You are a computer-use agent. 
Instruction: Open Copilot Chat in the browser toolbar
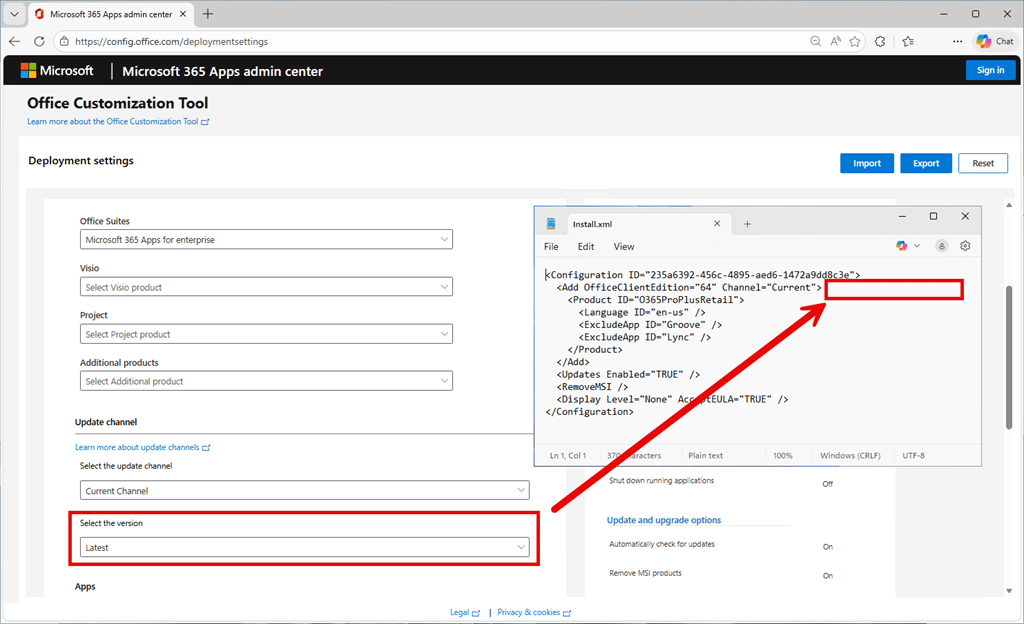996,41
